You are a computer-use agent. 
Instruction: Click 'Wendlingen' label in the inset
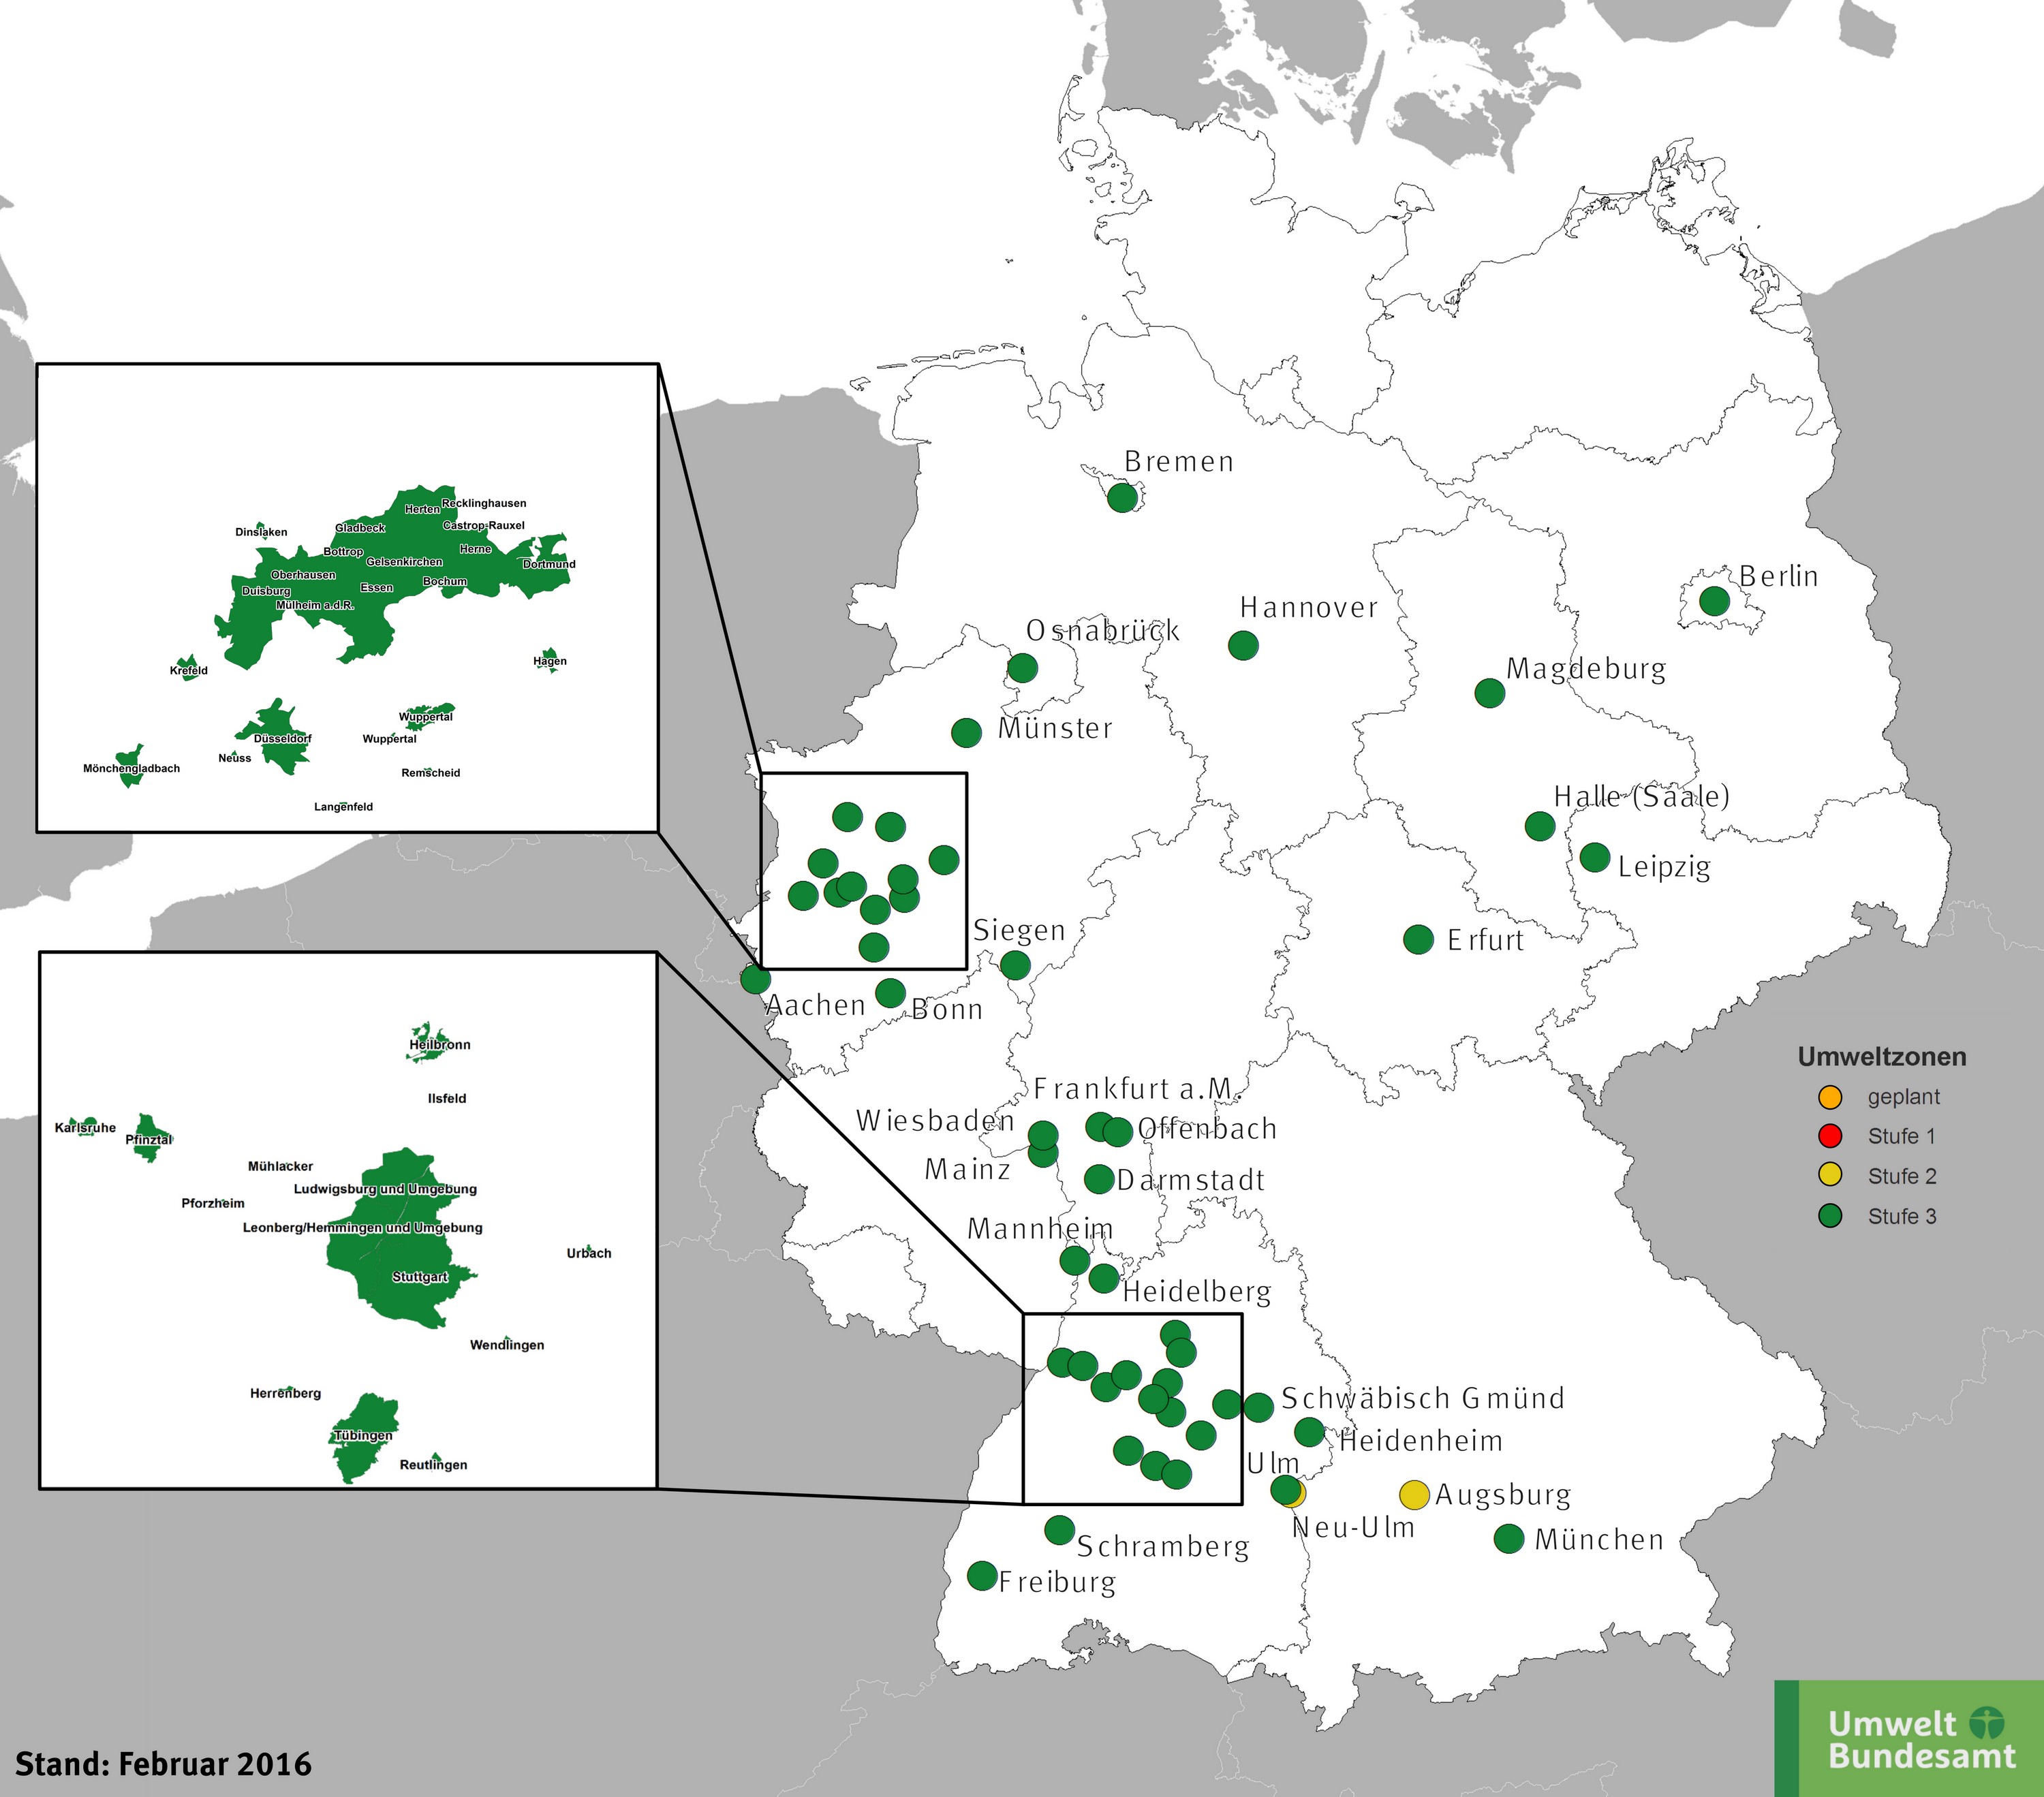pos(507,1345)
